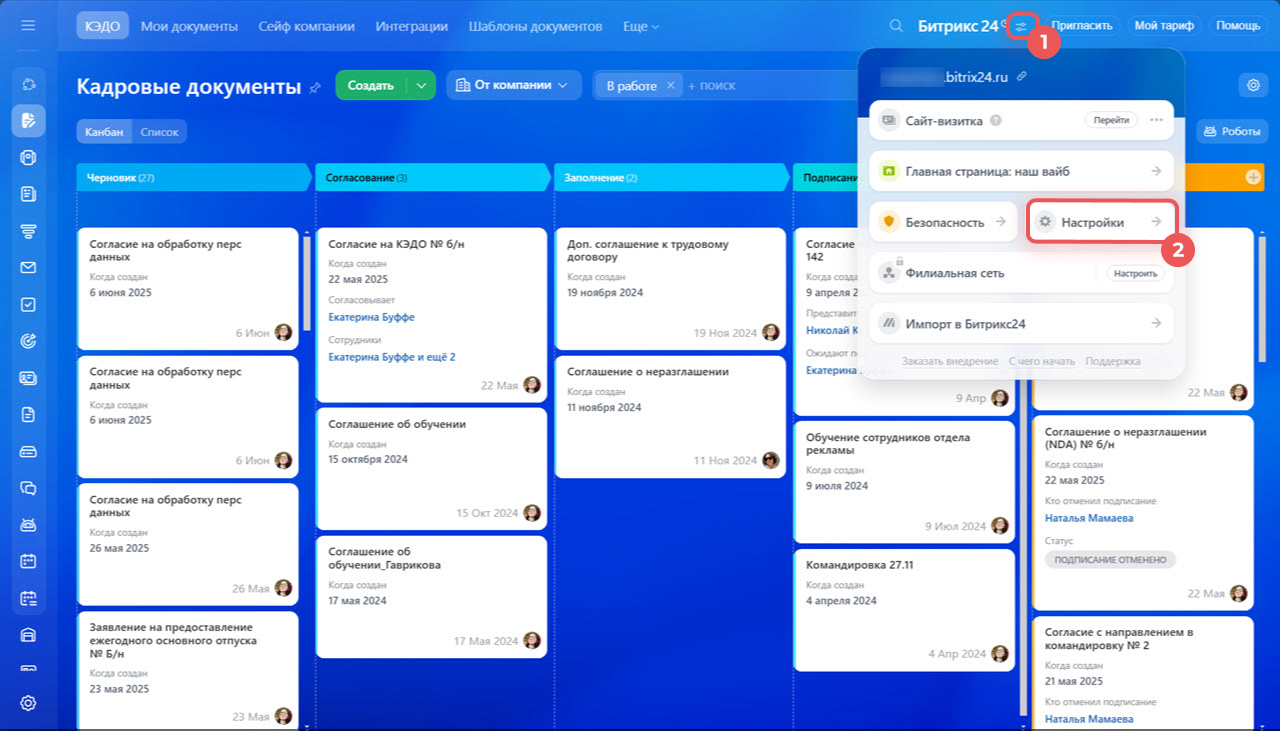Screen dimensions: 1280x731
Task: Open three-dots menu for Сайт-визитка
Action: [x=1156, y=120]
